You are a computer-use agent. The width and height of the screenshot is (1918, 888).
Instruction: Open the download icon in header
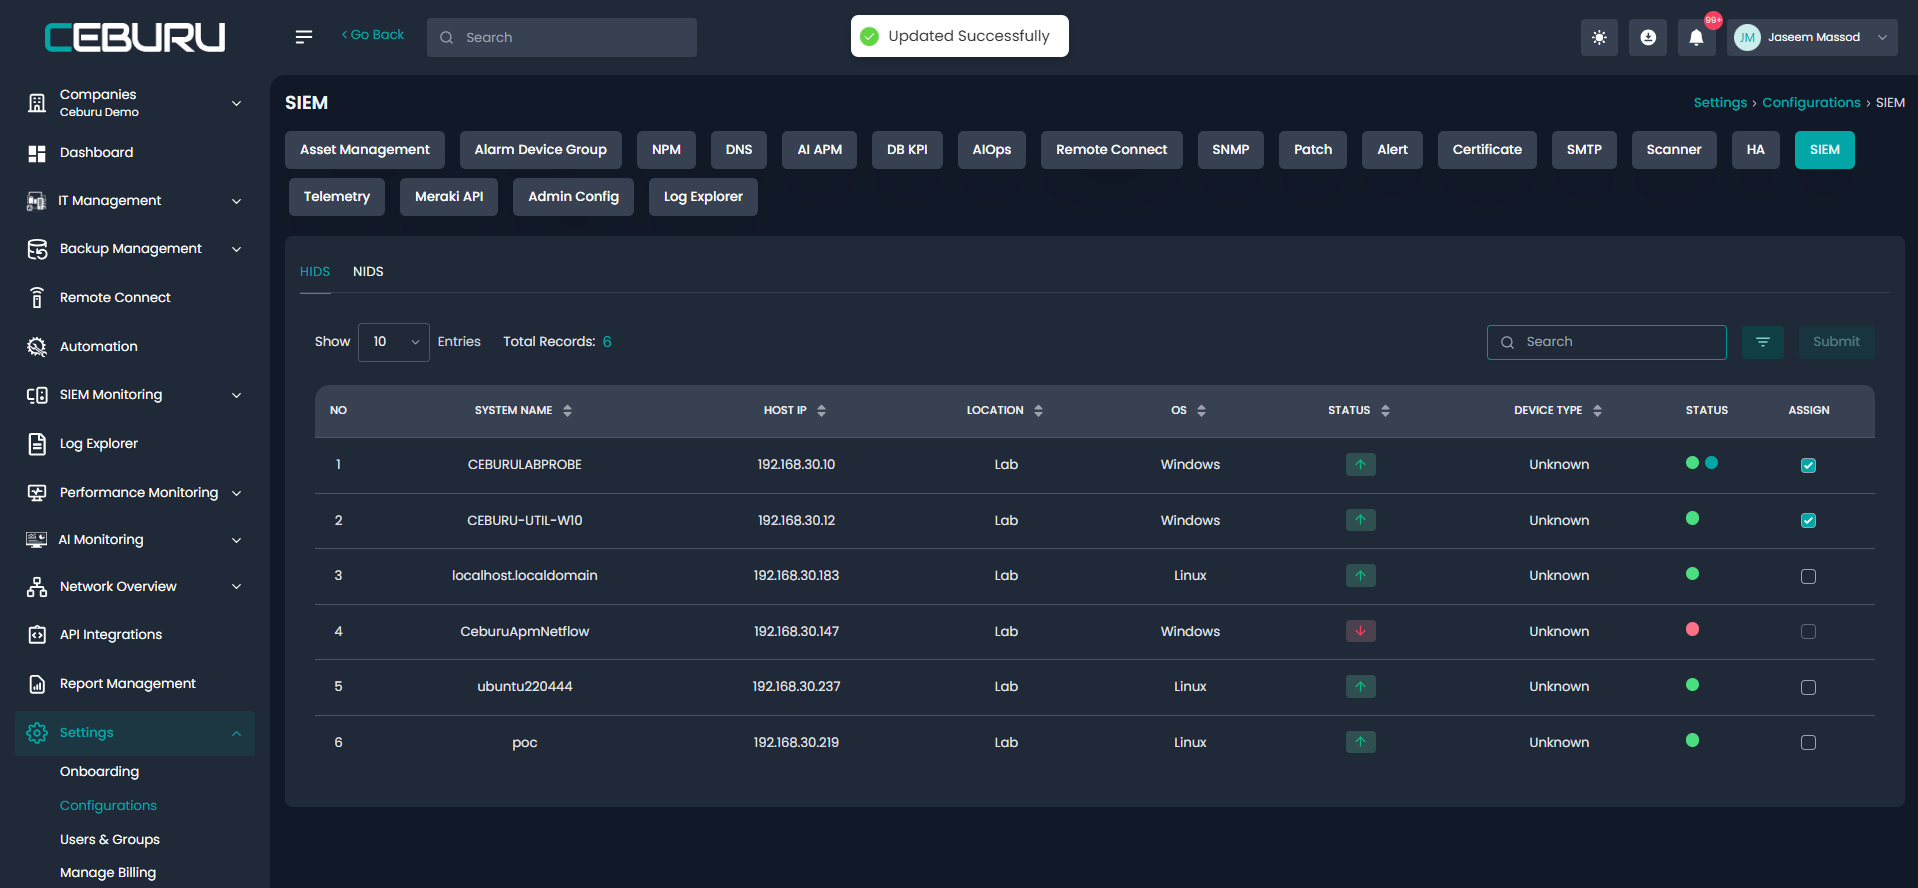tap(1648, 38)
